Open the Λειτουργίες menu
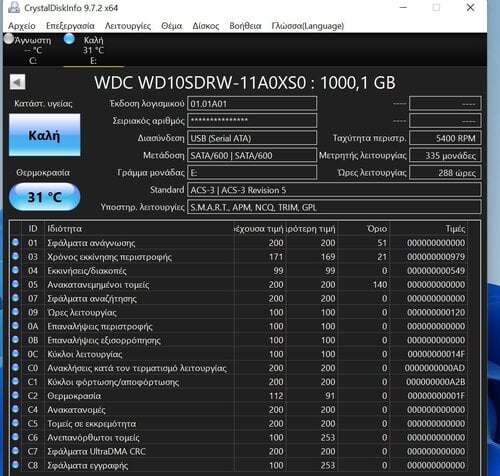This screenshot has width=500, height=476. pyautogui.click(x=128, y=26)
